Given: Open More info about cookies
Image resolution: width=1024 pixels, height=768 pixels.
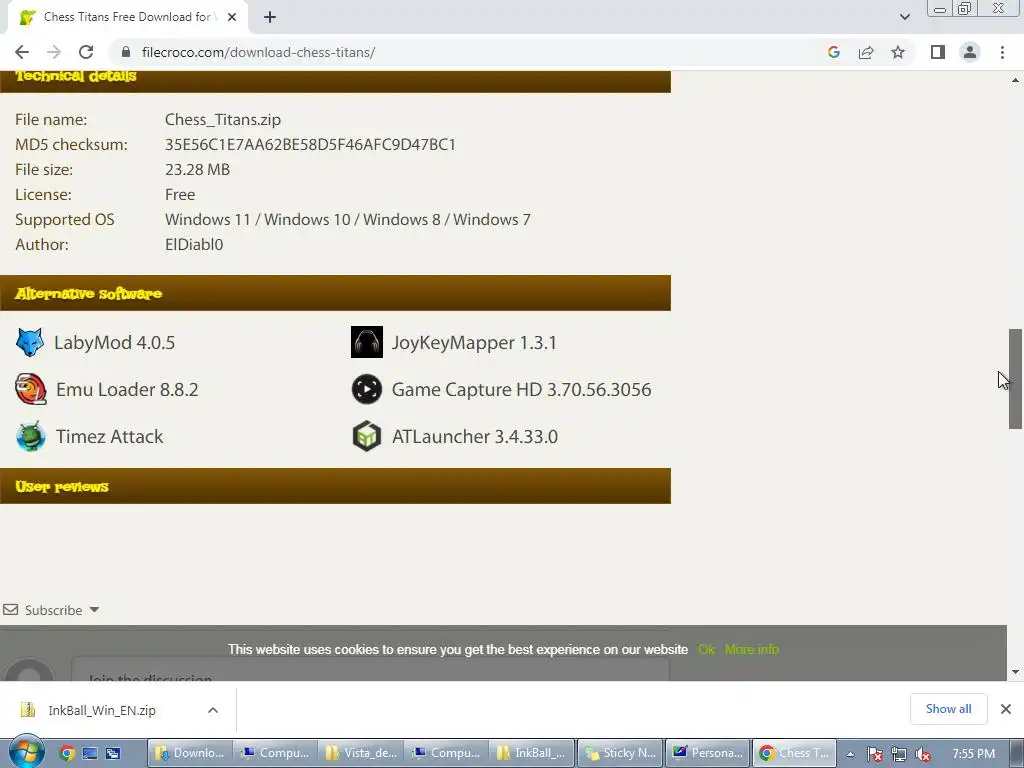Looking at the screenshot, I should (752, 649).
